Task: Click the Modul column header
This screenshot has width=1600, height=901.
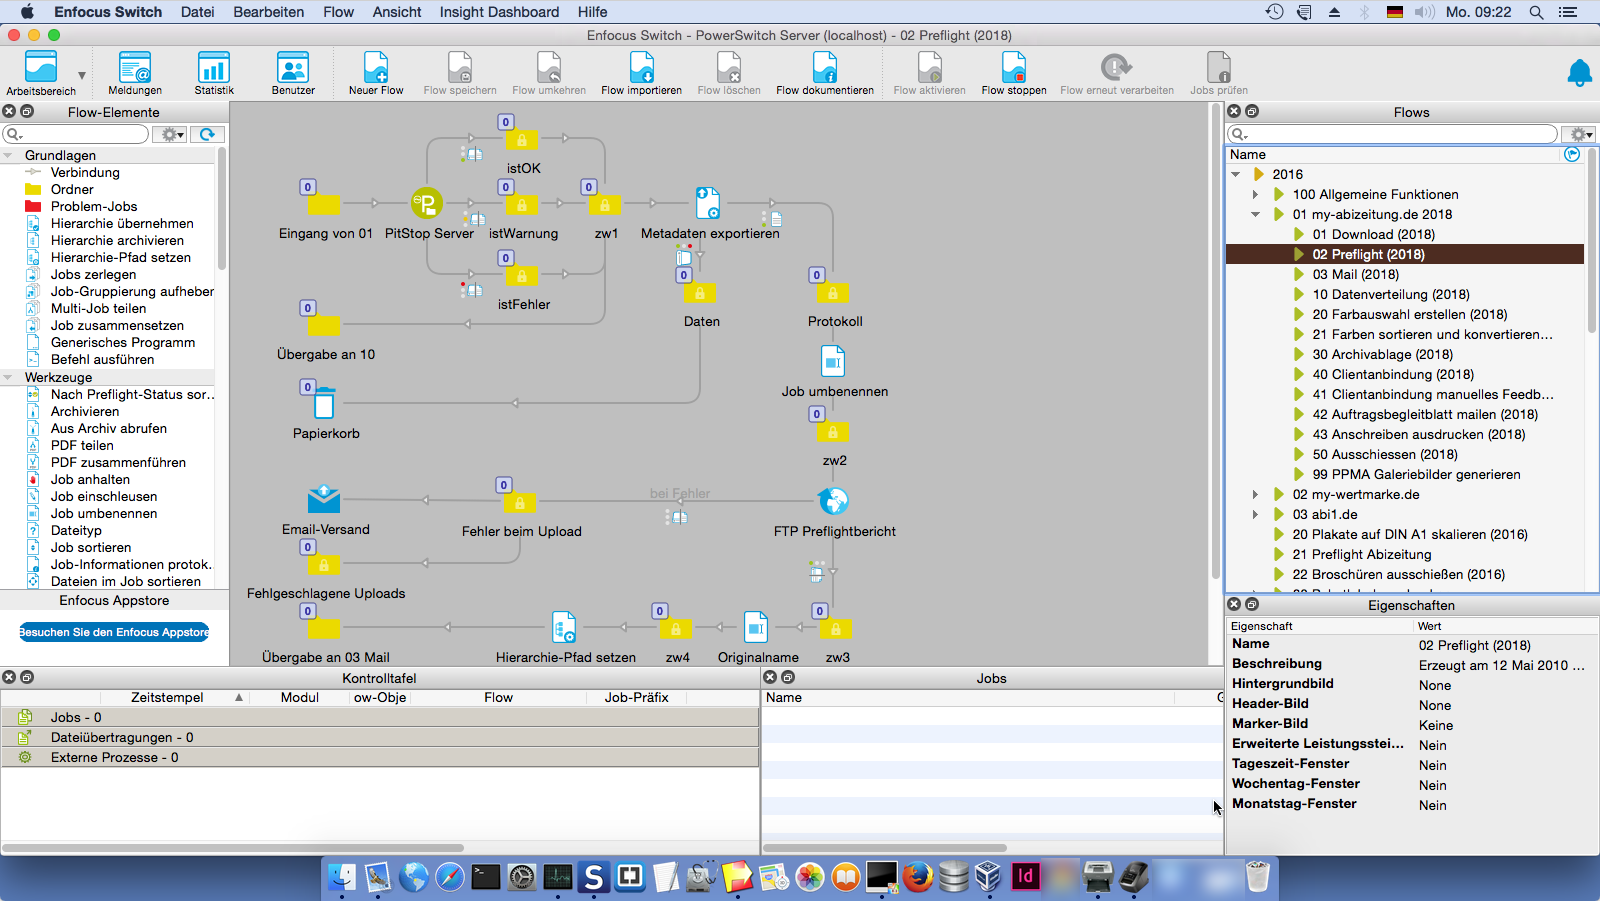Action: 300,697
